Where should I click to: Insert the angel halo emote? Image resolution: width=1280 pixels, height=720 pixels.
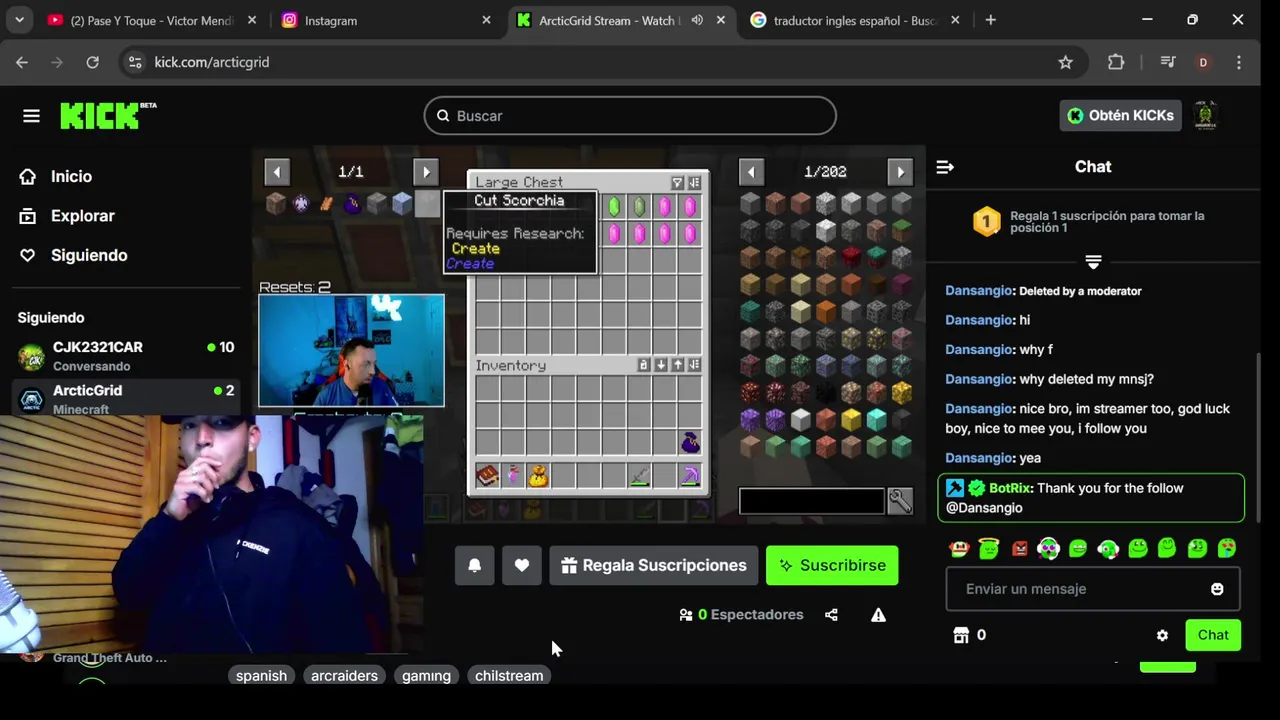point(989,548)
